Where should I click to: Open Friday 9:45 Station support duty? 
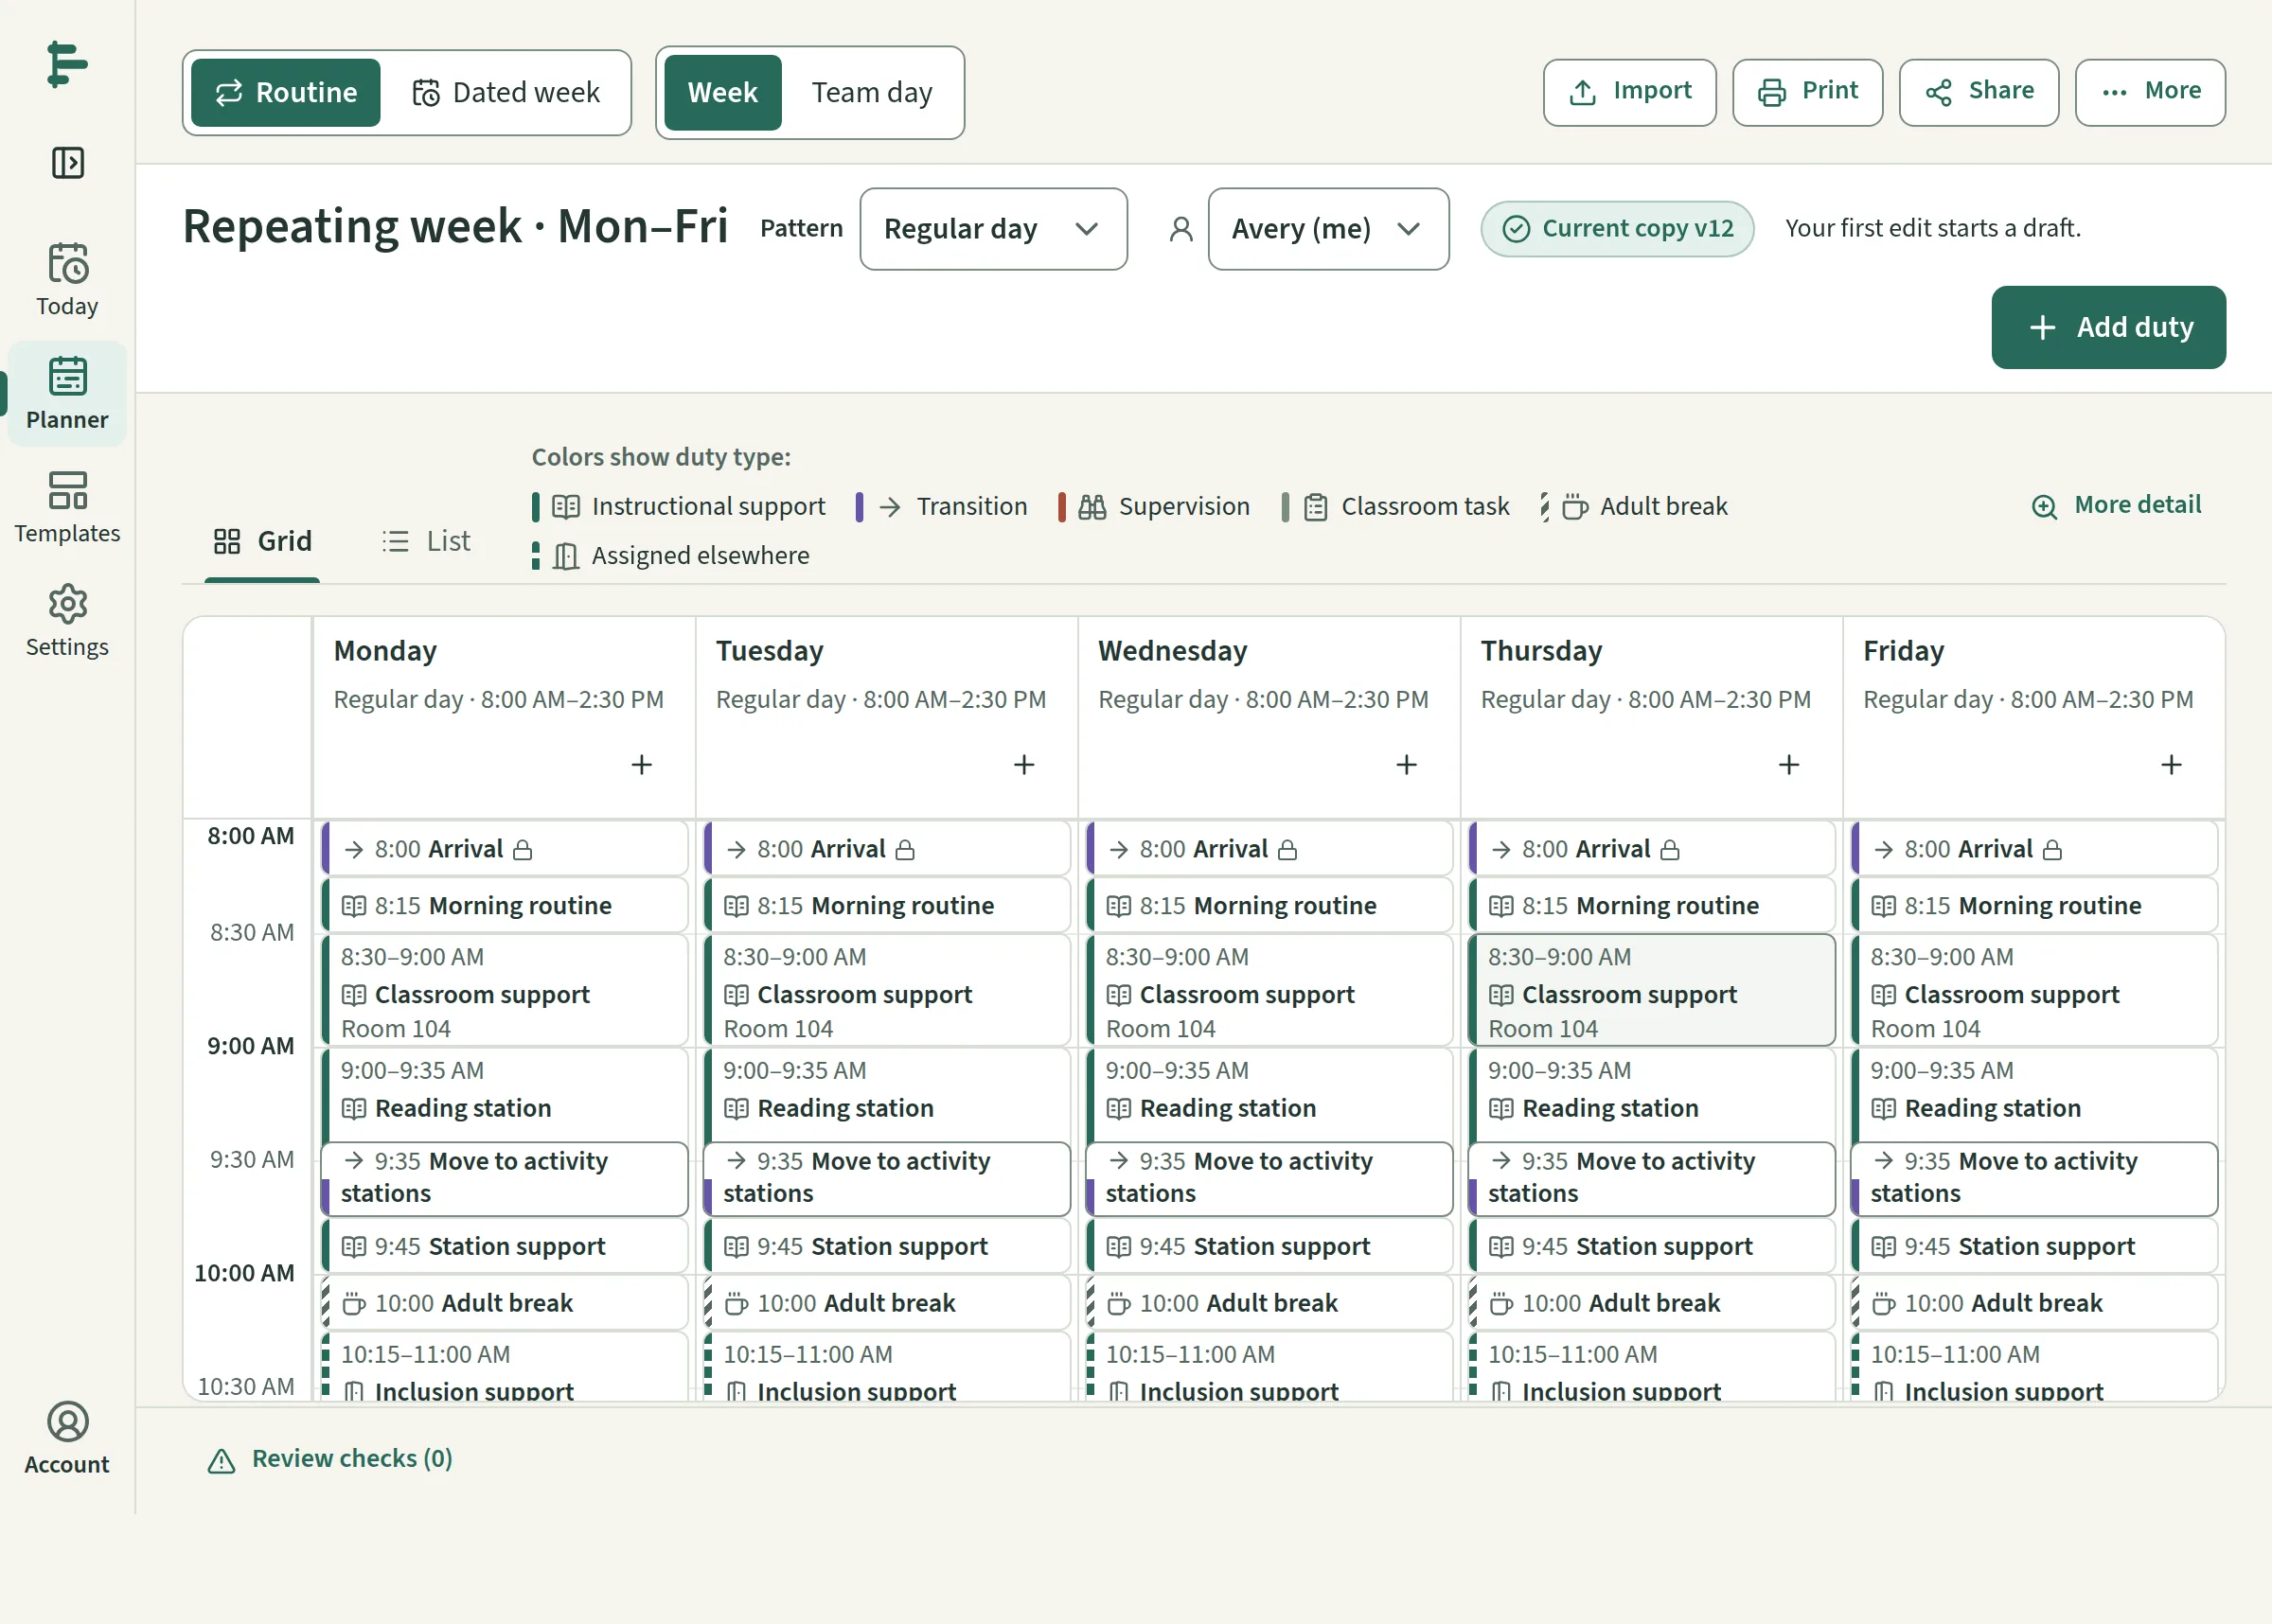pos(2034,1246)
